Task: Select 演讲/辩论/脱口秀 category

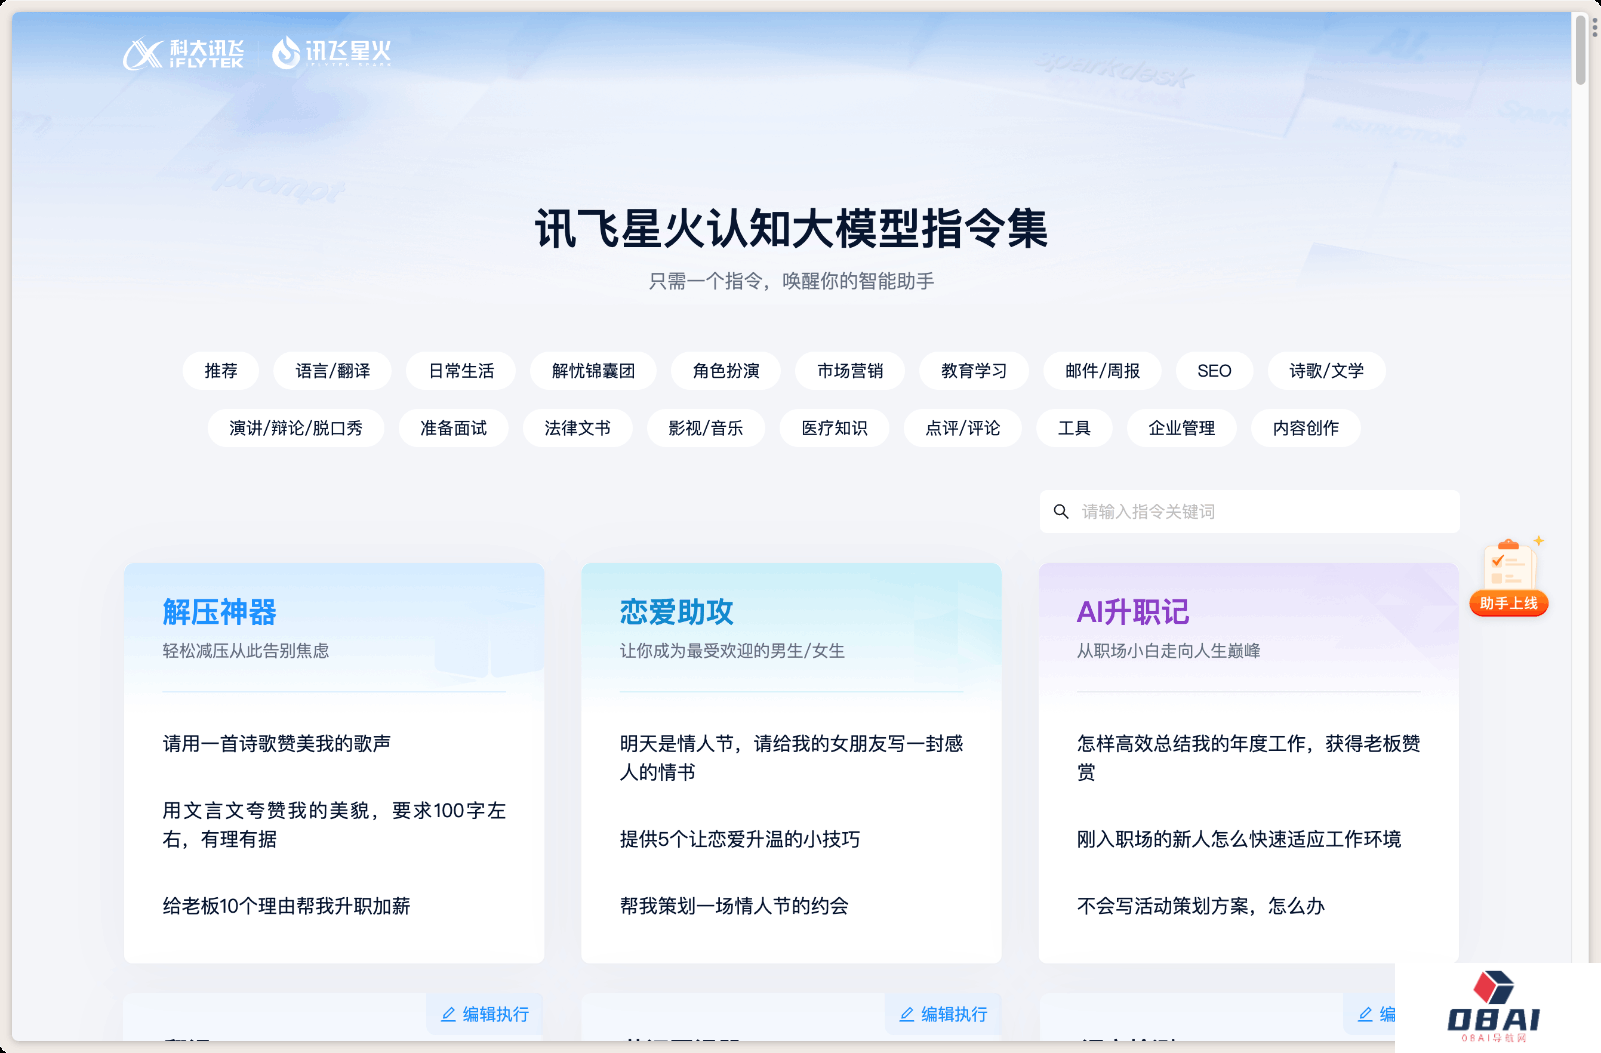Action: click(x=296, y=428)
